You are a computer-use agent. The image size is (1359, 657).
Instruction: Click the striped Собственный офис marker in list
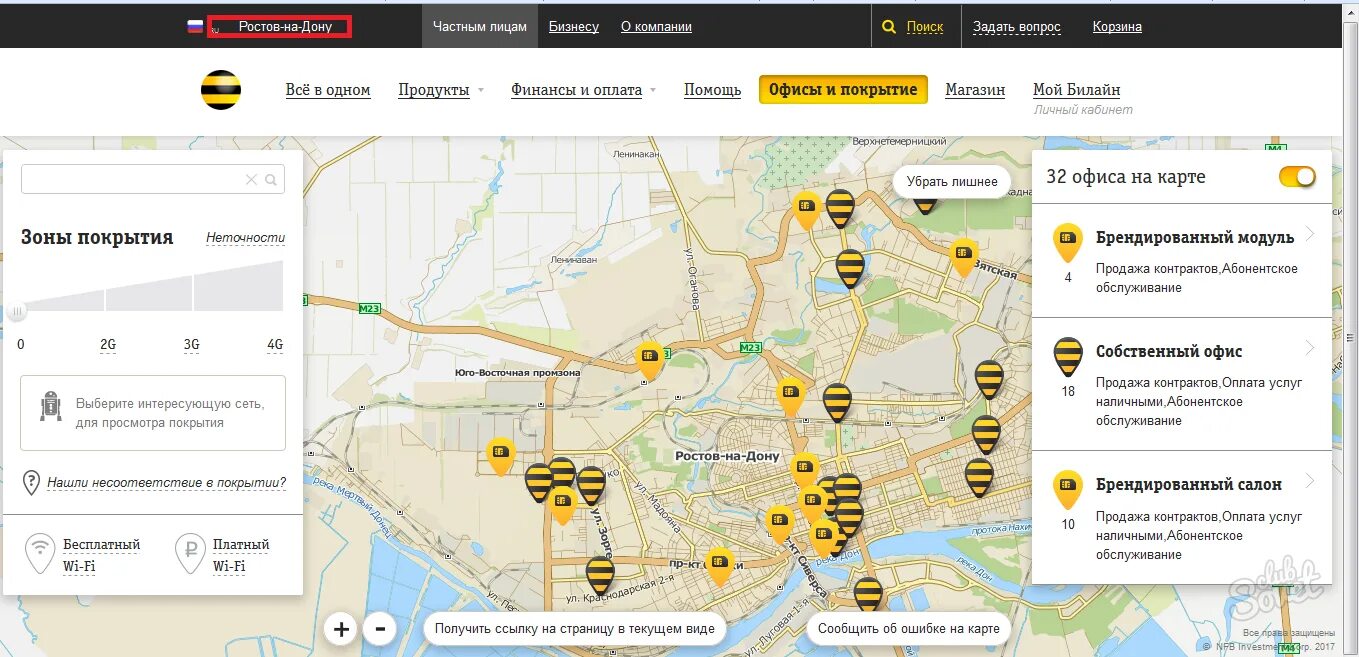tap(1068, 357)
